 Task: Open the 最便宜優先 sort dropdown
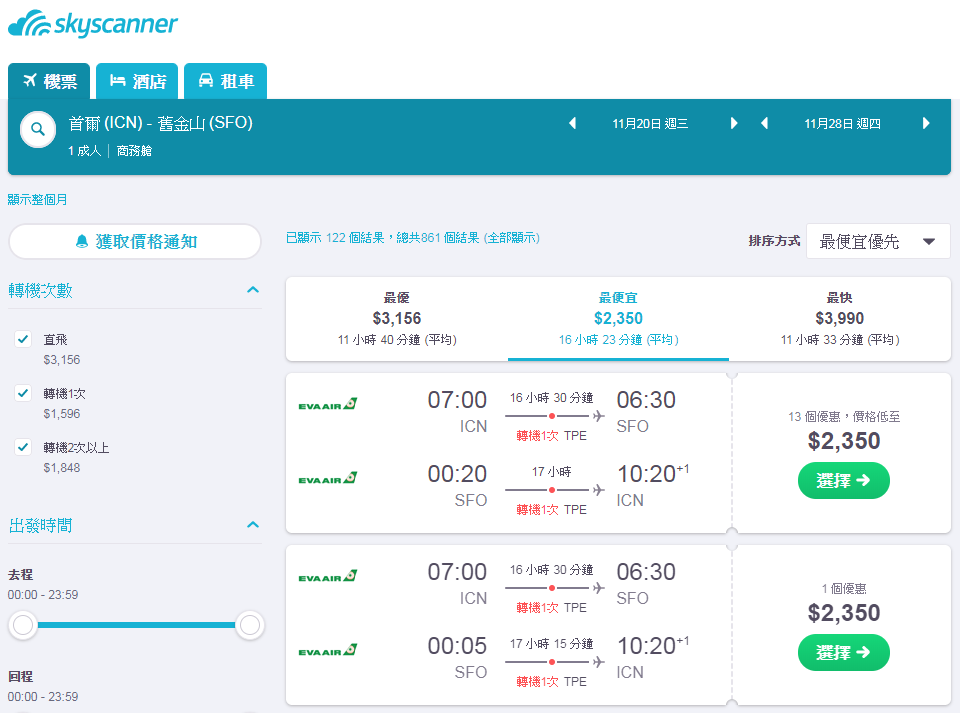pos(878,241)
